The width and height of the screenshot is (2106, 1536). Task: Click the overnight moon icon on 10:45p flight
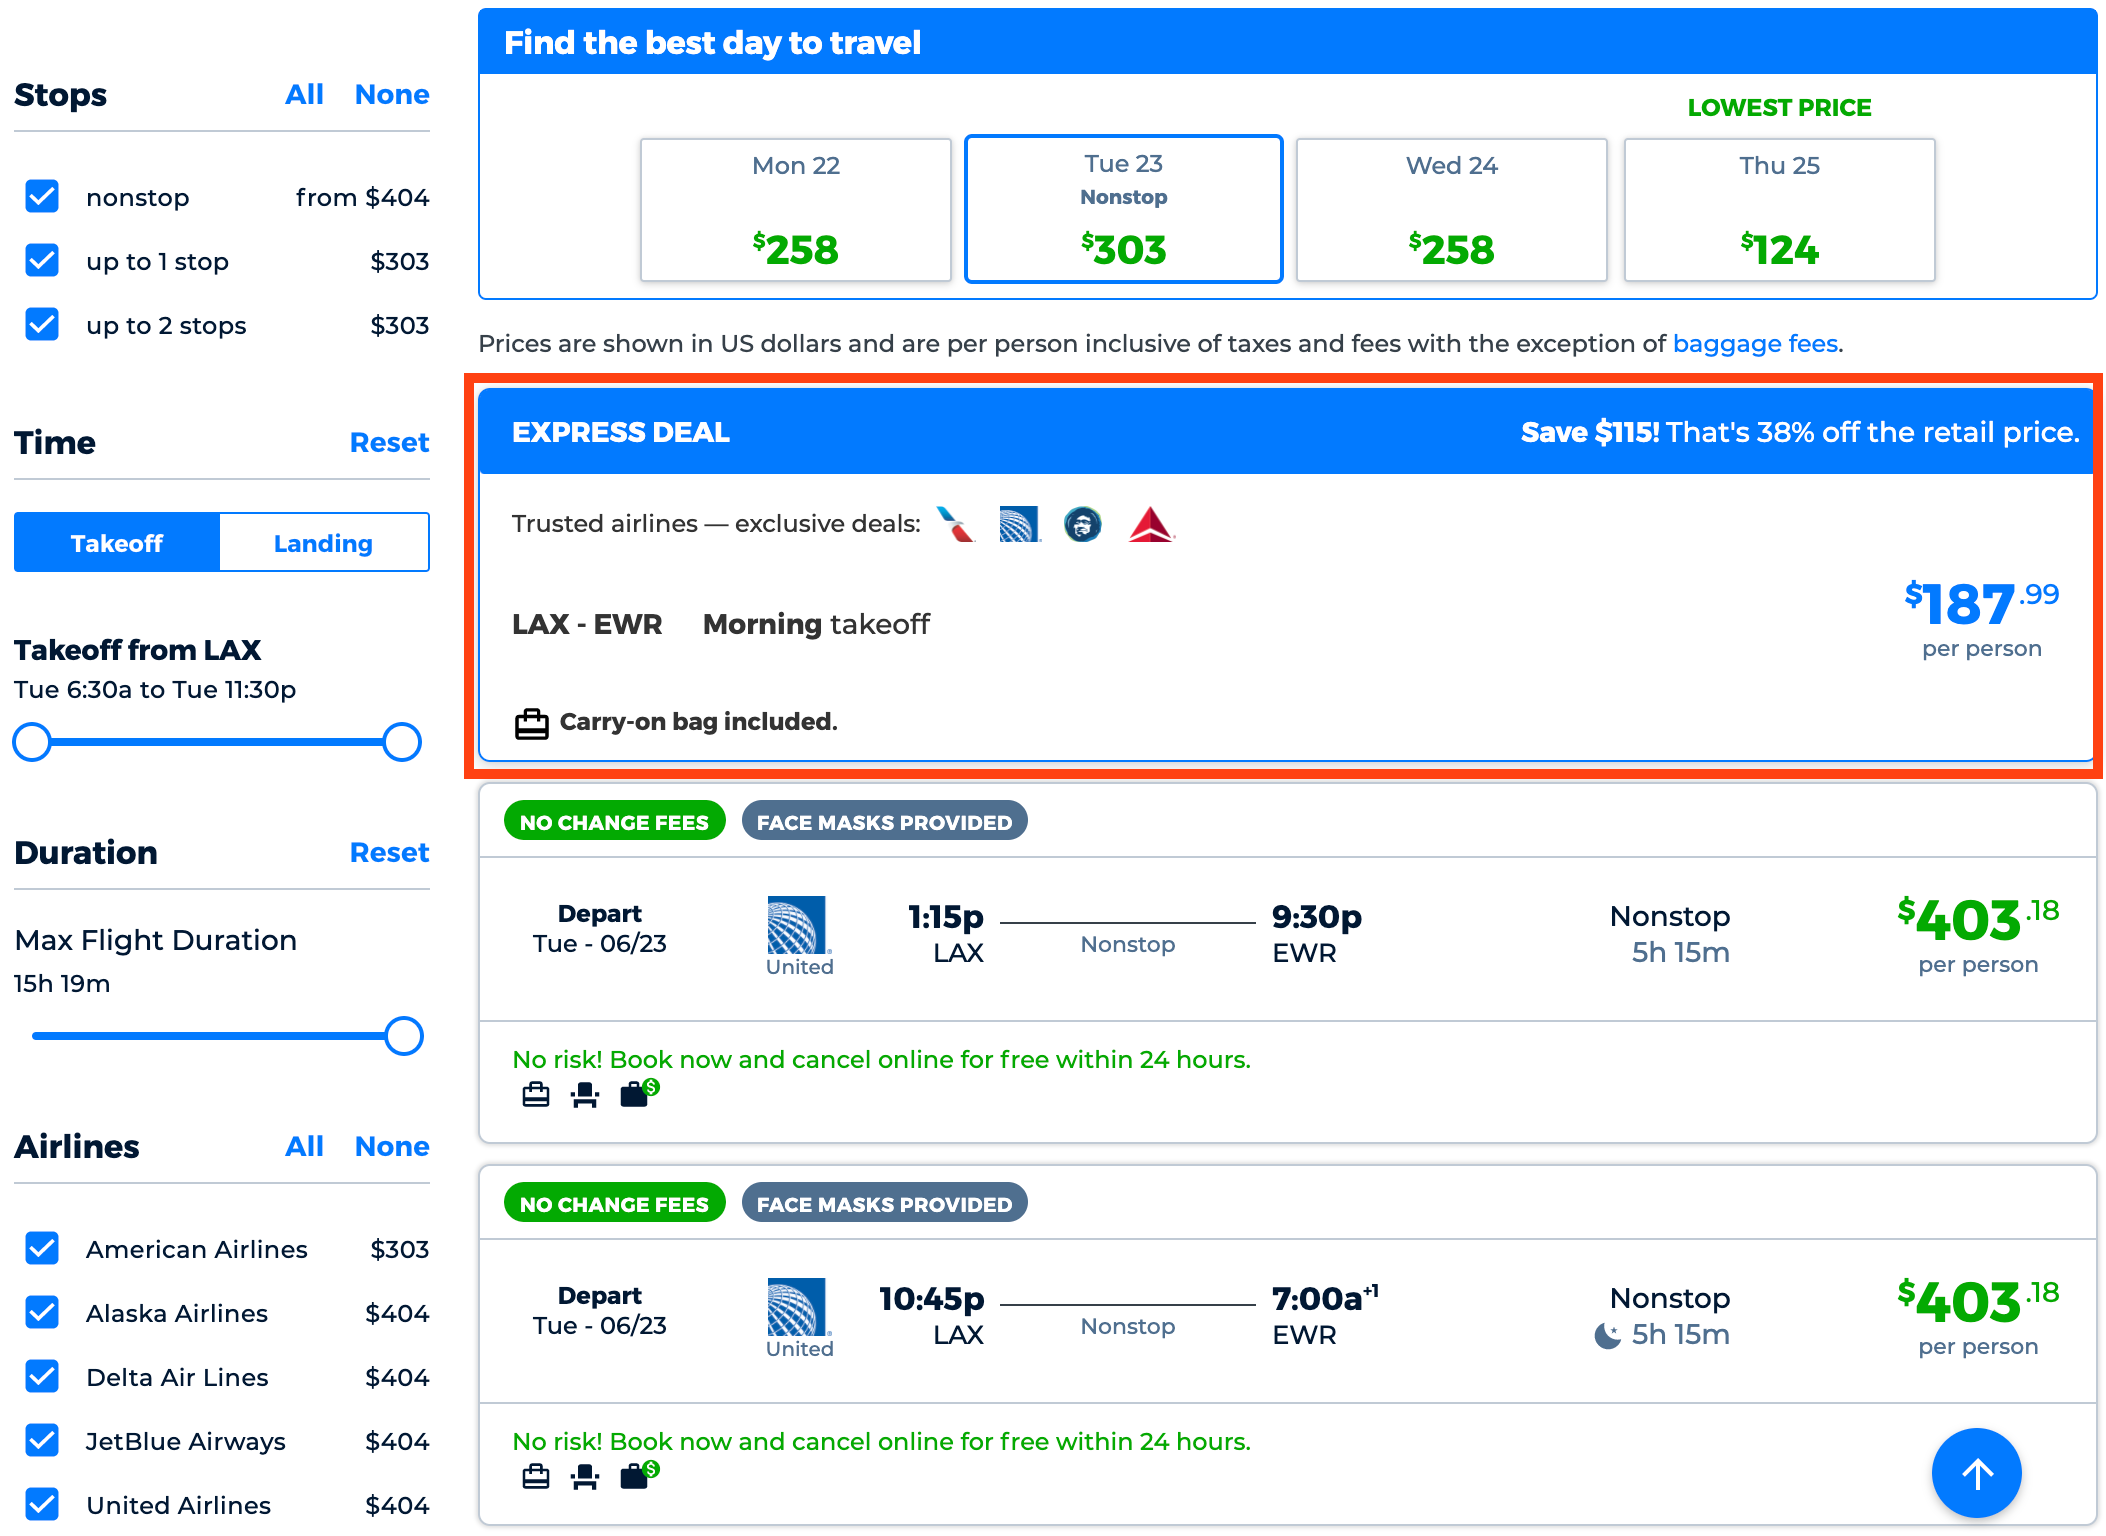[x=1607, y=1335]
